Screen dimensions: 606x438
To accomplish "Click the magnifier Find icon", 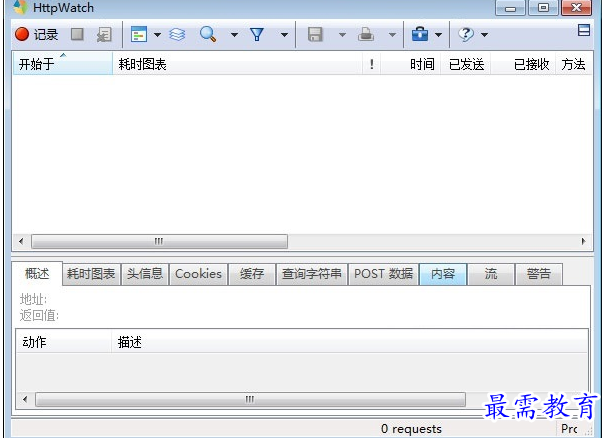I will click(x=208, y=34).
